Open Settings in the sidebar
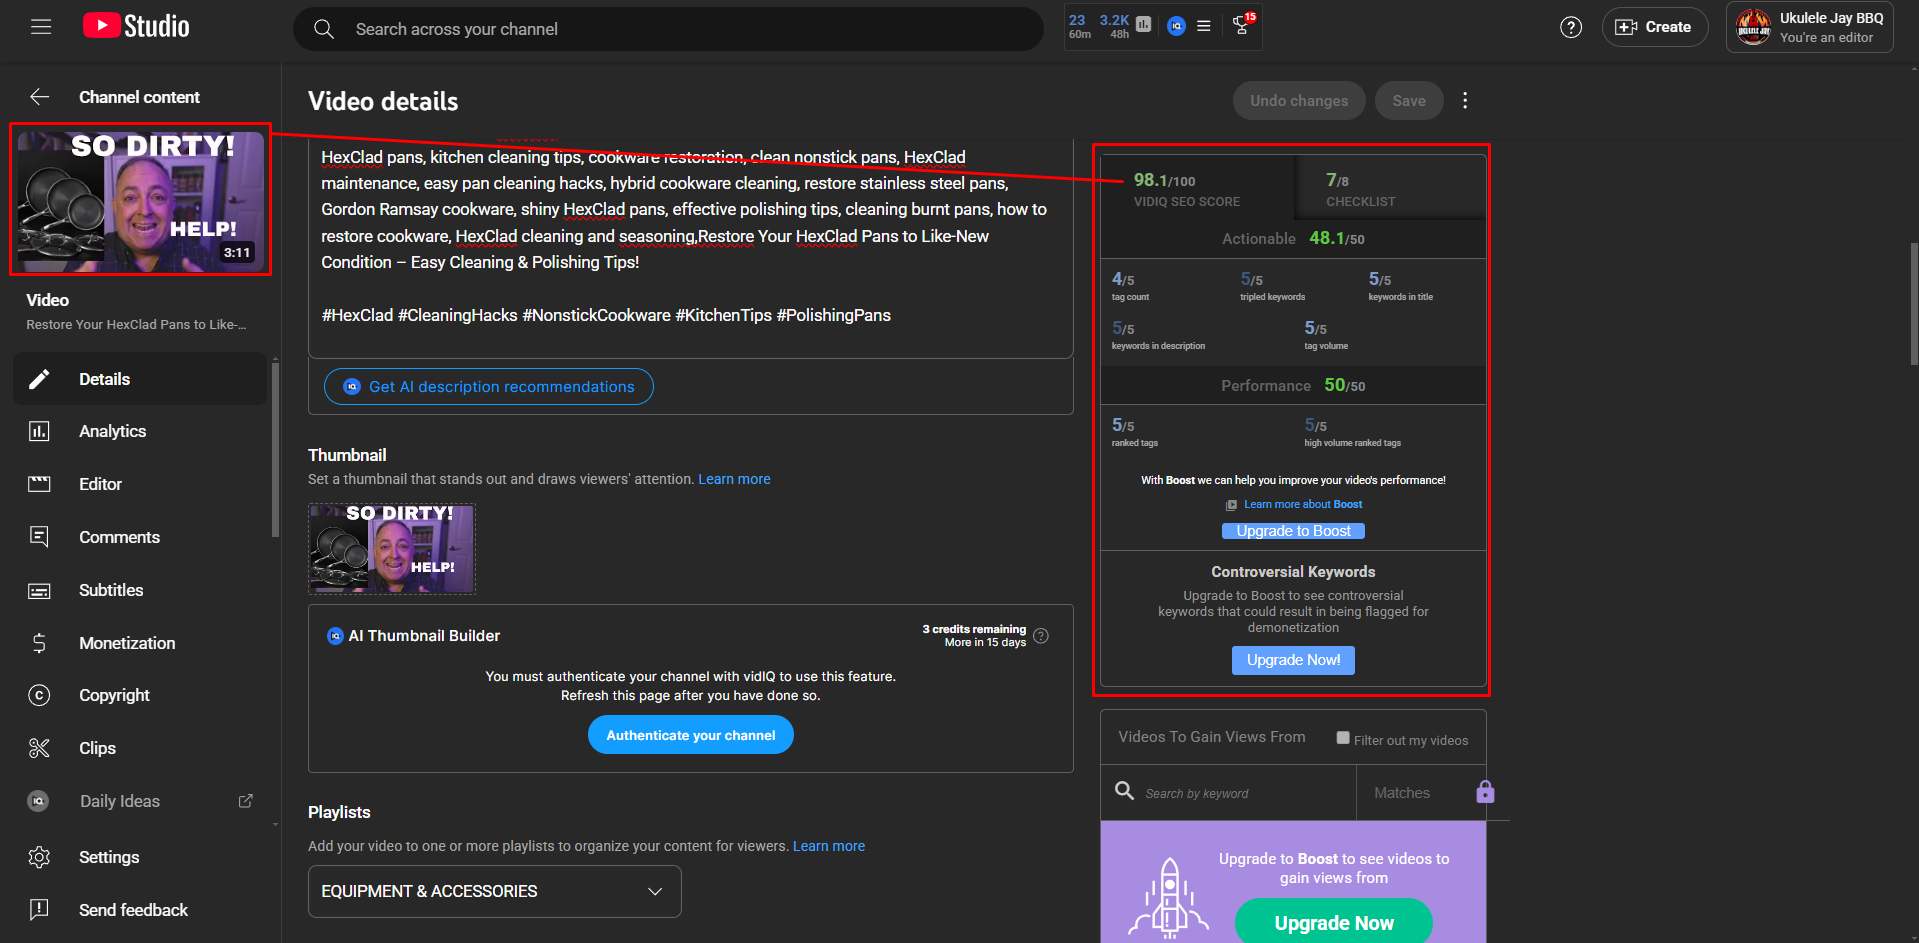The height and width of the screenshot is (943, 1919). [x=140, y=857]
